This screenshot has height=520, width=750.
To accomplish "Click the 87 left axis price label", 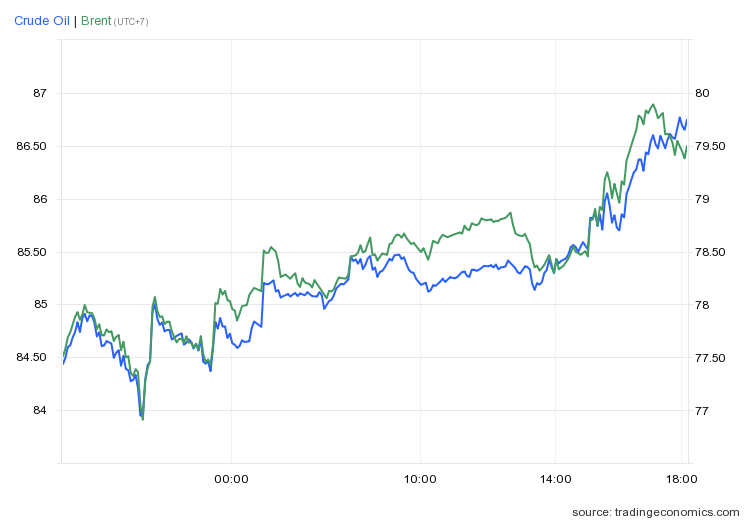I will (40, 94).
